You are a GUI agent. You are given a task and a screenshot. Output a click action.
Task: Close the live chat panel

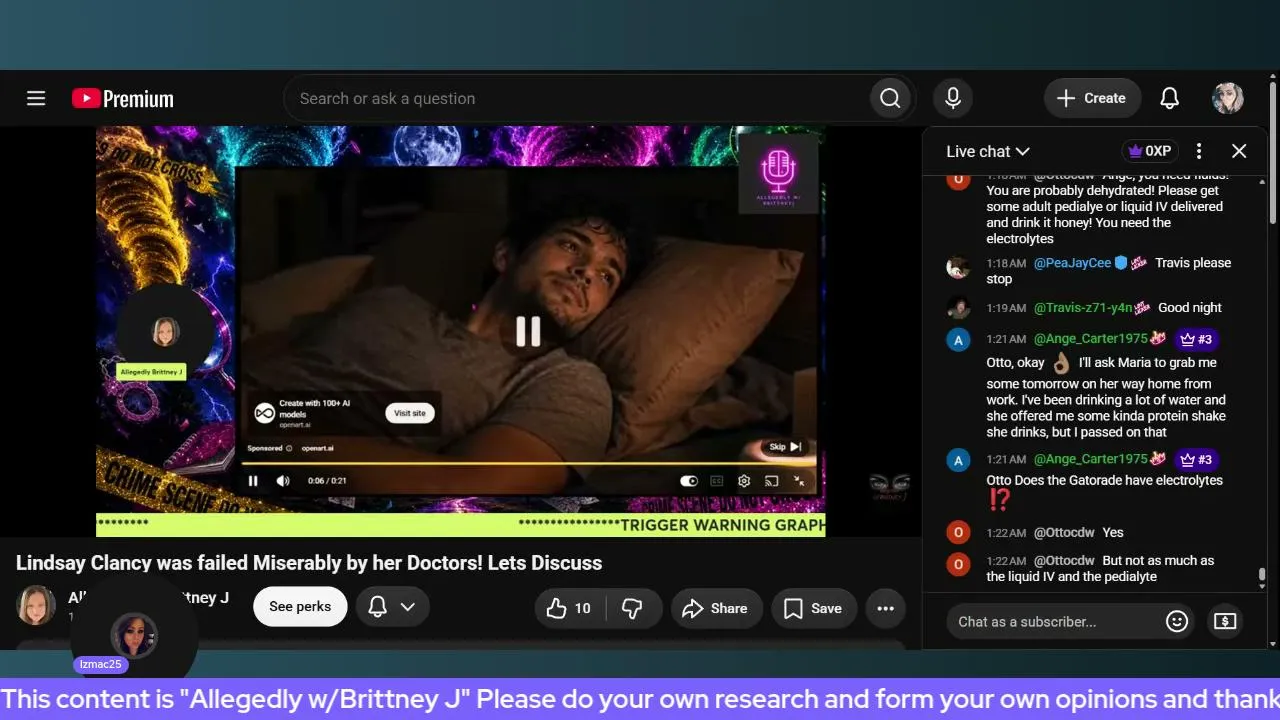coord(1239,151)
